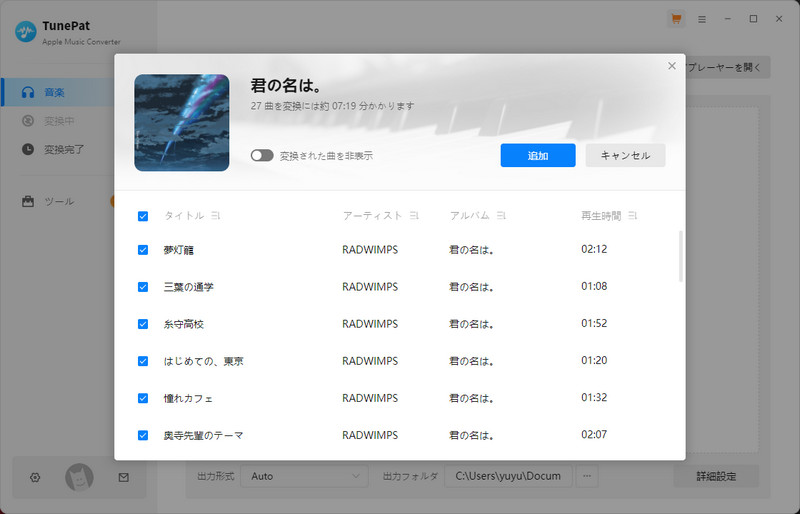The height and width of the screenshot is (514, 800).
Task: Click the track list vertical scrollbar
Action: (681, 256)
